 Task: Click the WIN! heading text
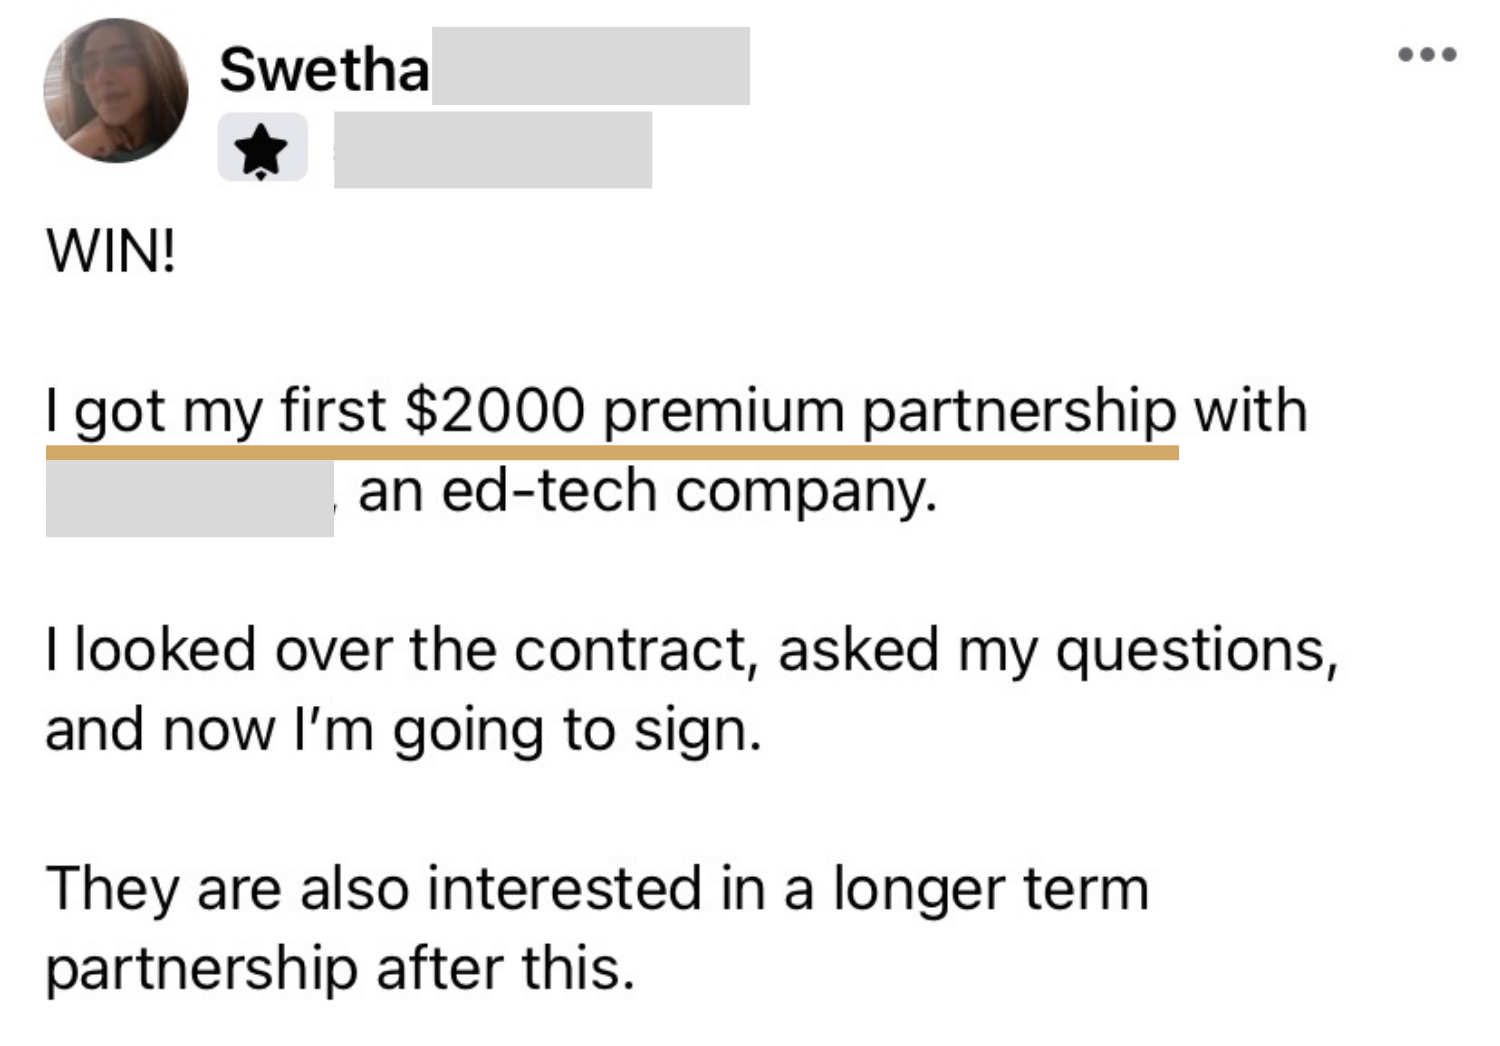(110, 252)
